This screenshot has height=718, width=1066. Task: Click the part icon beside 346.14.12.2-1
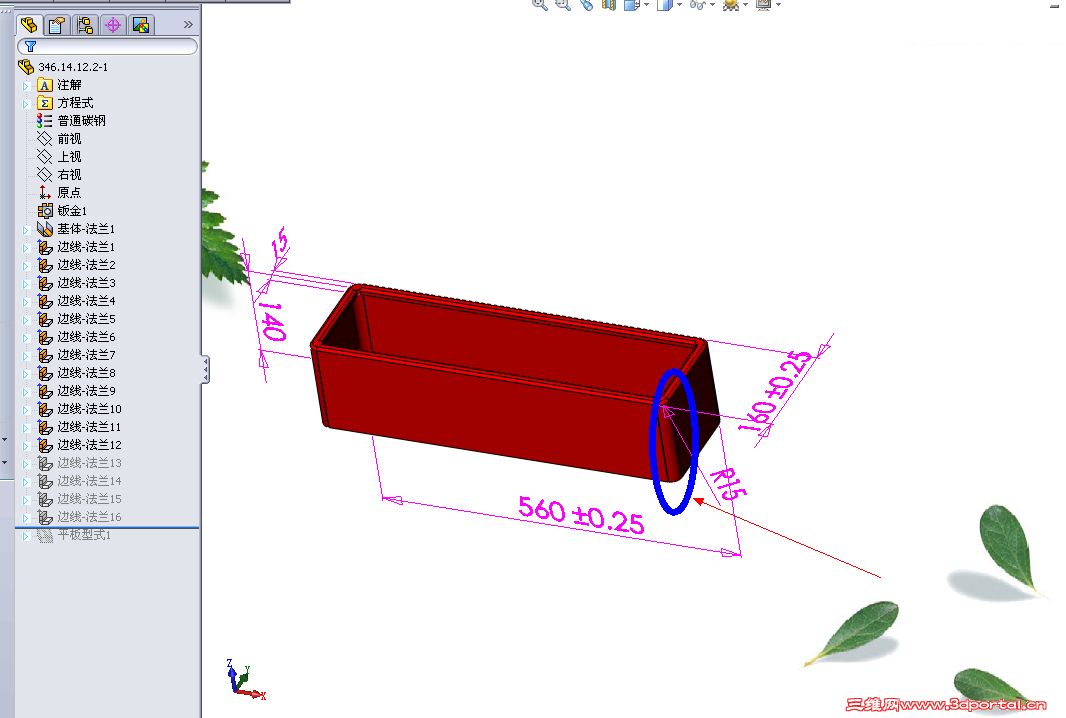(x=26, y=67)
